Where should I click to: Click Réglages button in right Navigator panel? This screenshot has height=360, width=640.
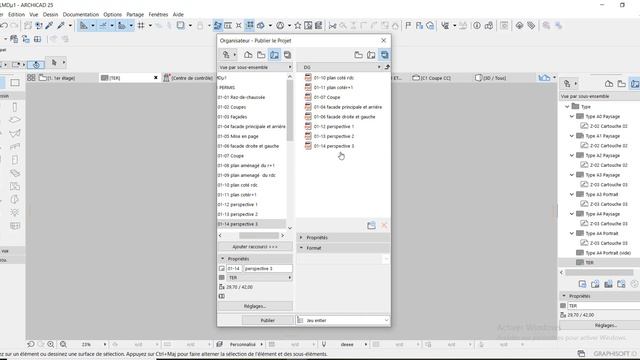[605, 325]
